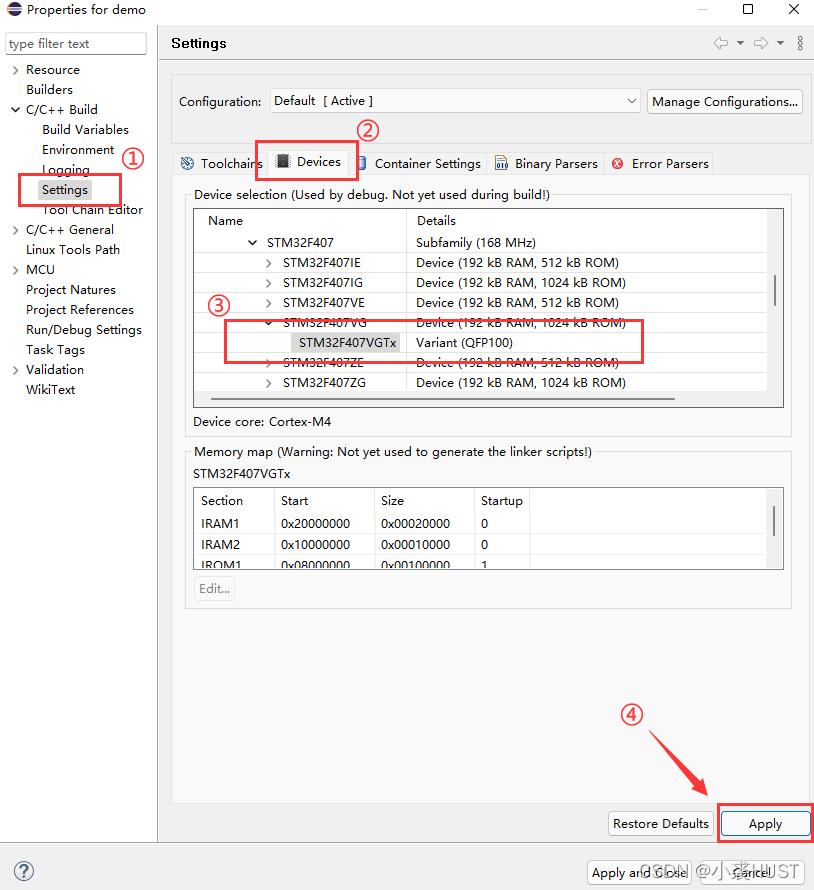Select Environment in the sidebar
Viewport: 814px width, 890px height.
(78, 150)
